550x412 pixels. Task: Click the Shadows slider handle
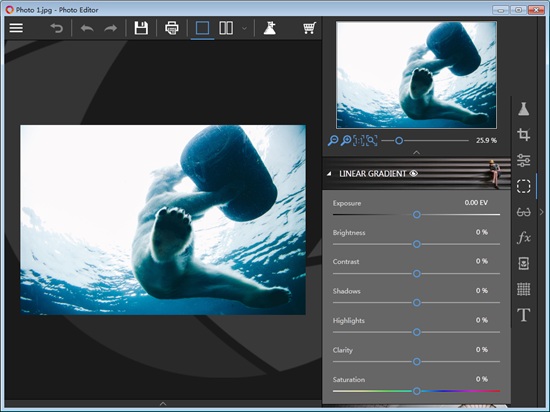tap(416, 303)
